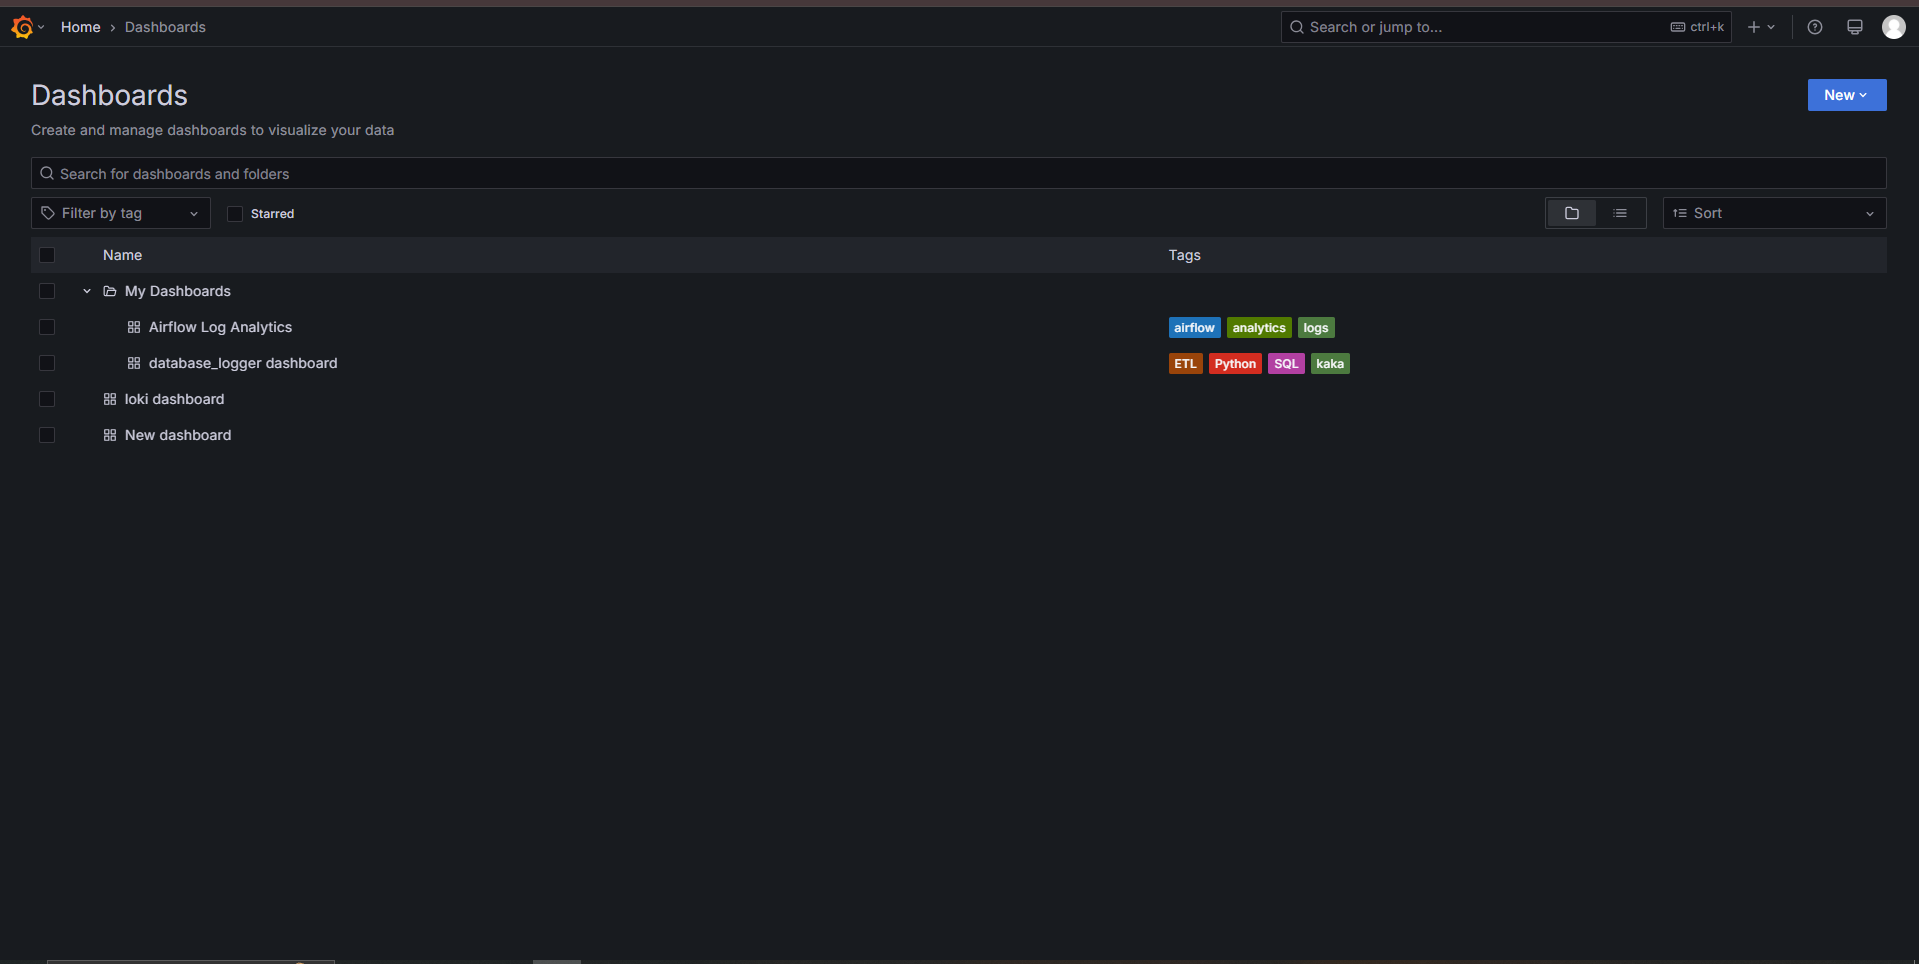Screen dimensions: 1919x964
Task: Select all dashboards with the header checkbox
Action: [x=47, y=255]
